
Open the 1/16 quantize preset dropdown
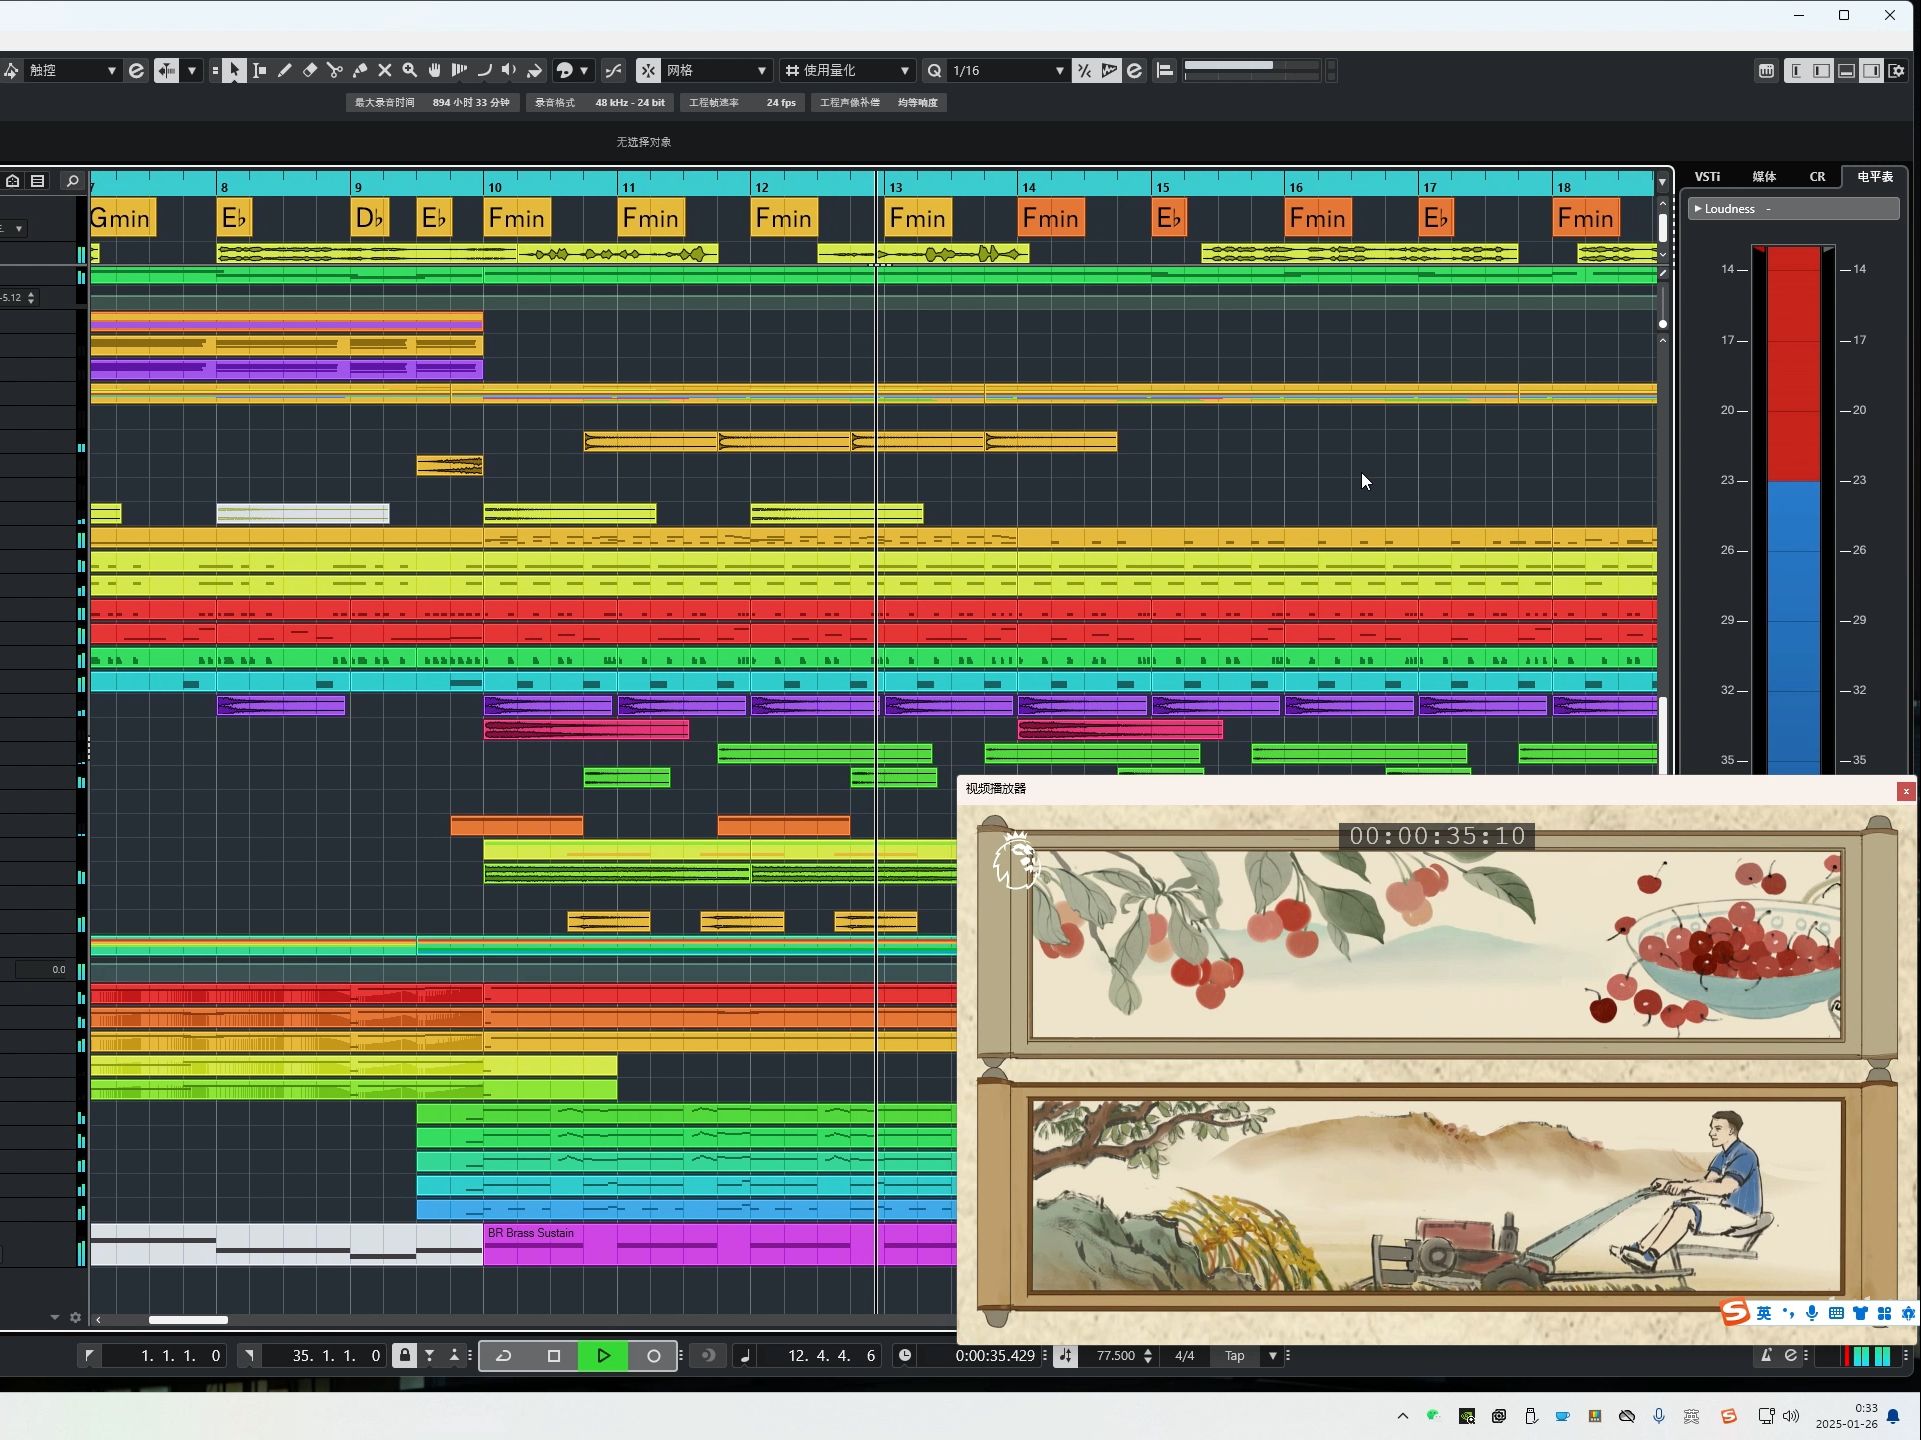pyautogui.click(x=1007, y=70)
